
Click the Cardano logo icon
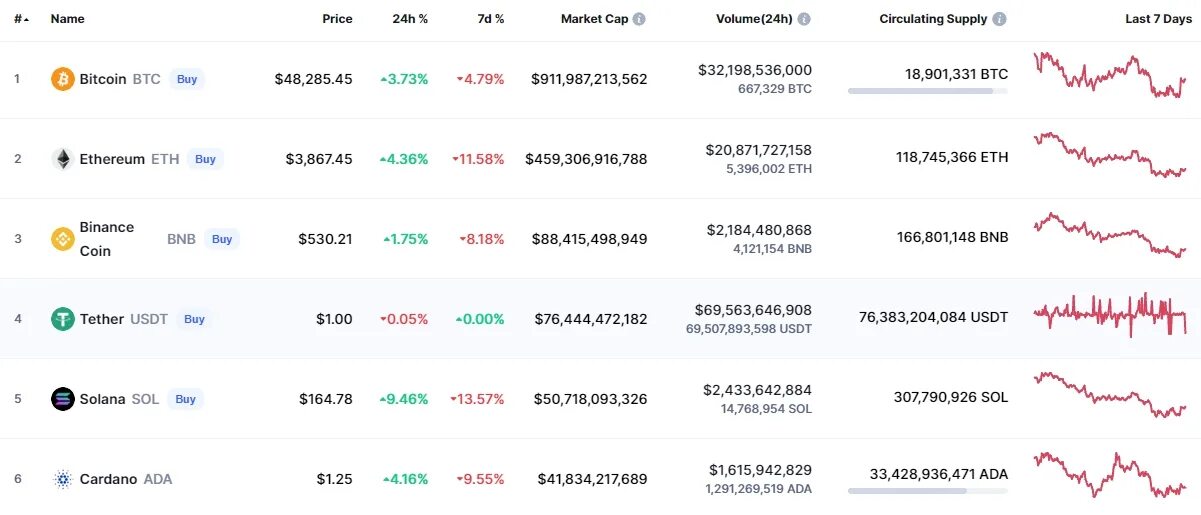tap(63, 479)
